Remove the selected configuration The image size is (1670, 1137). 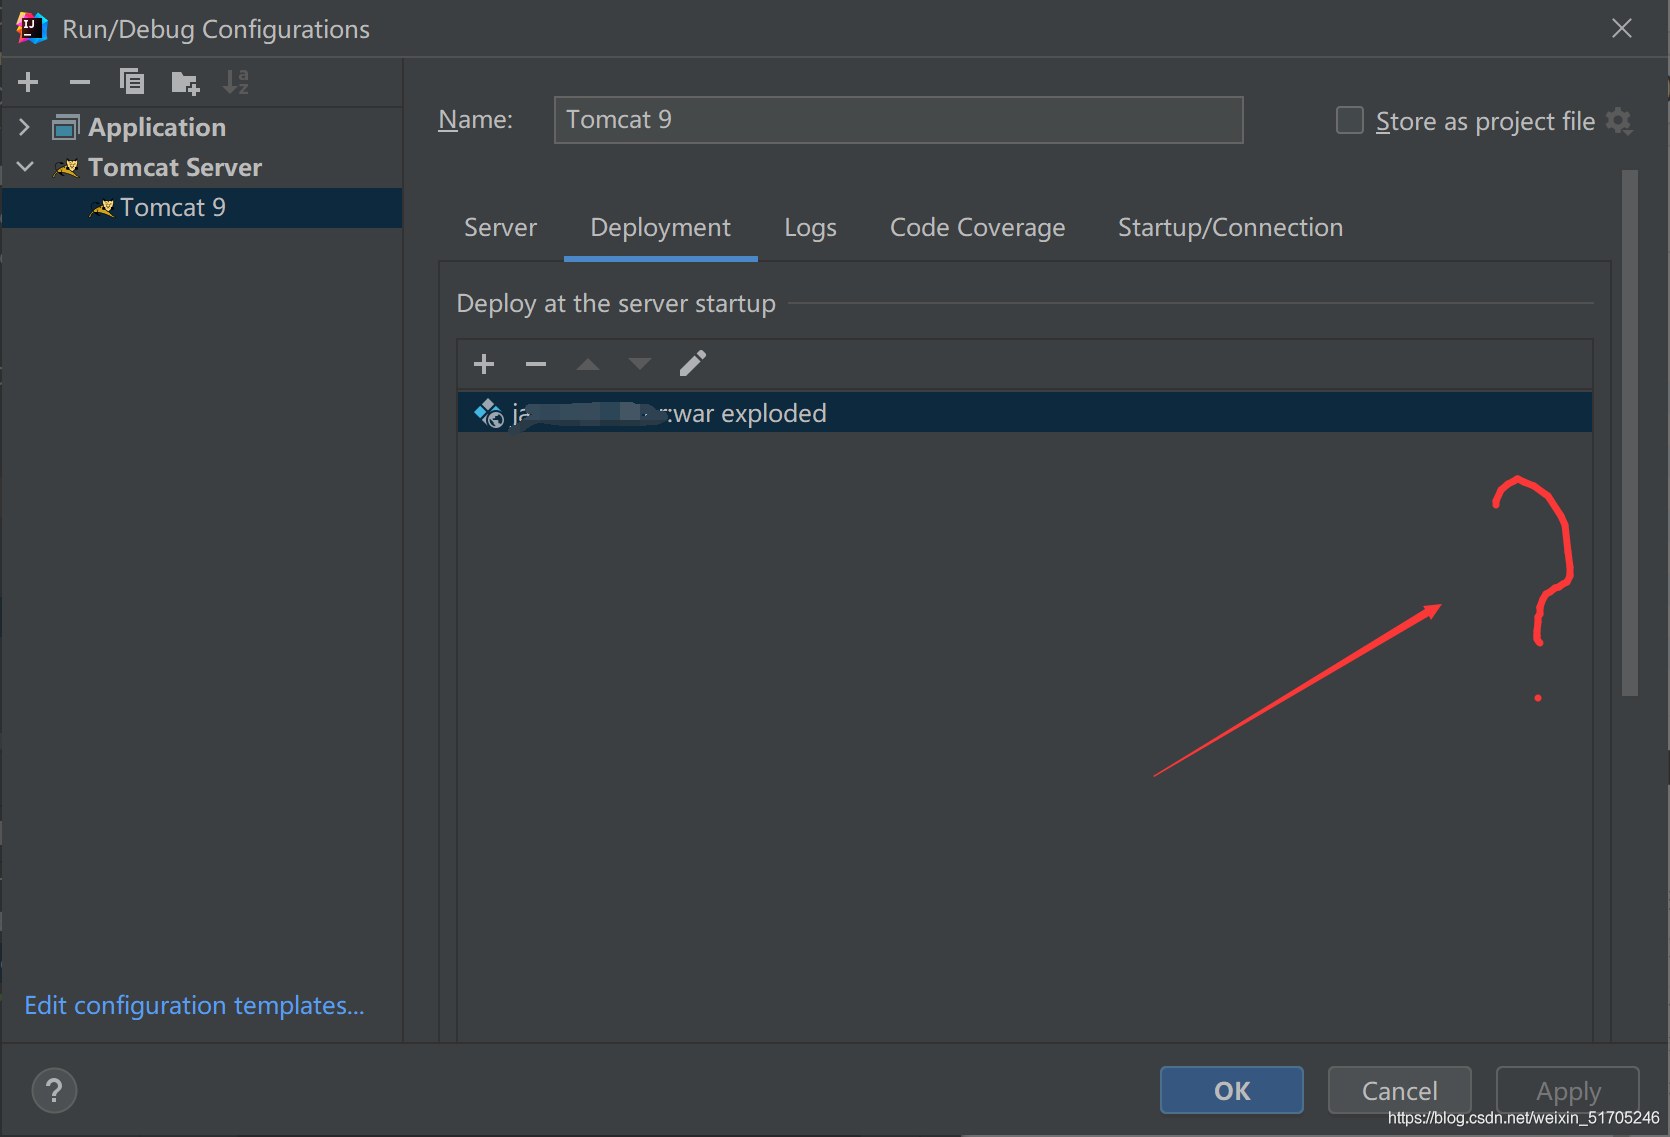(x=80, y=82)
